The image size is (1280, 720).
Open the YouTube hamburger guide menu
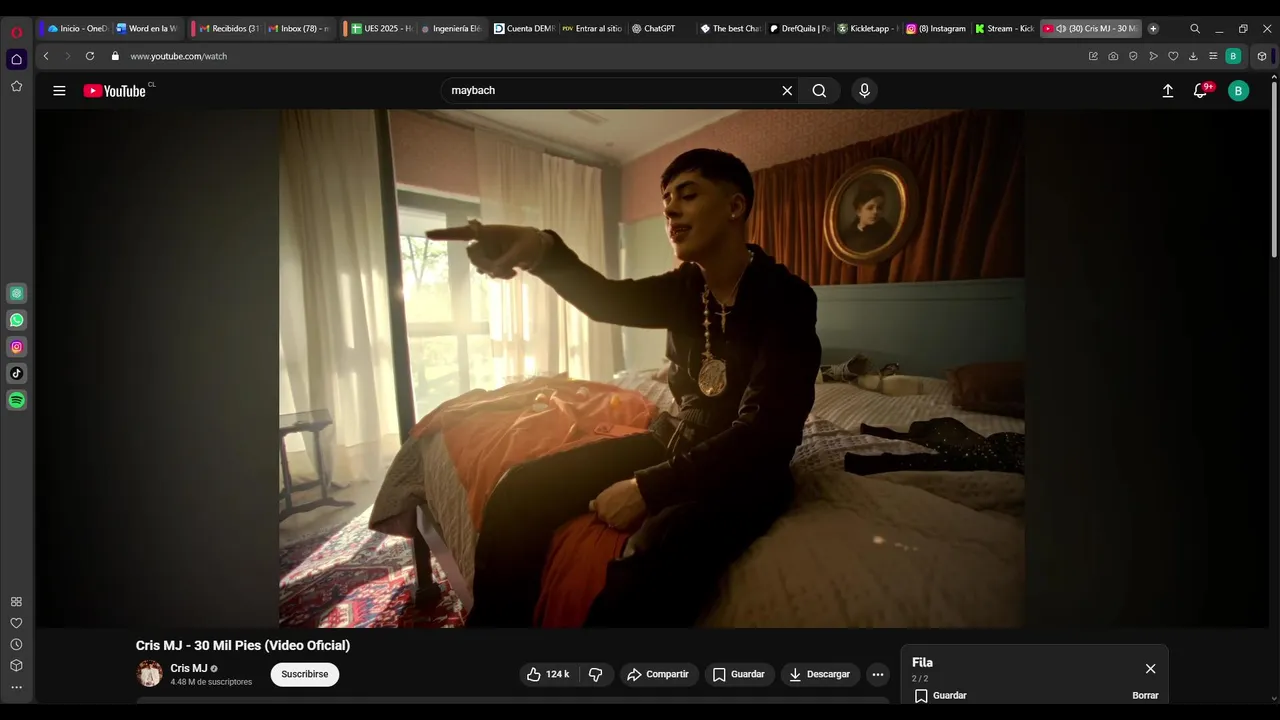[x=59, y=91]
